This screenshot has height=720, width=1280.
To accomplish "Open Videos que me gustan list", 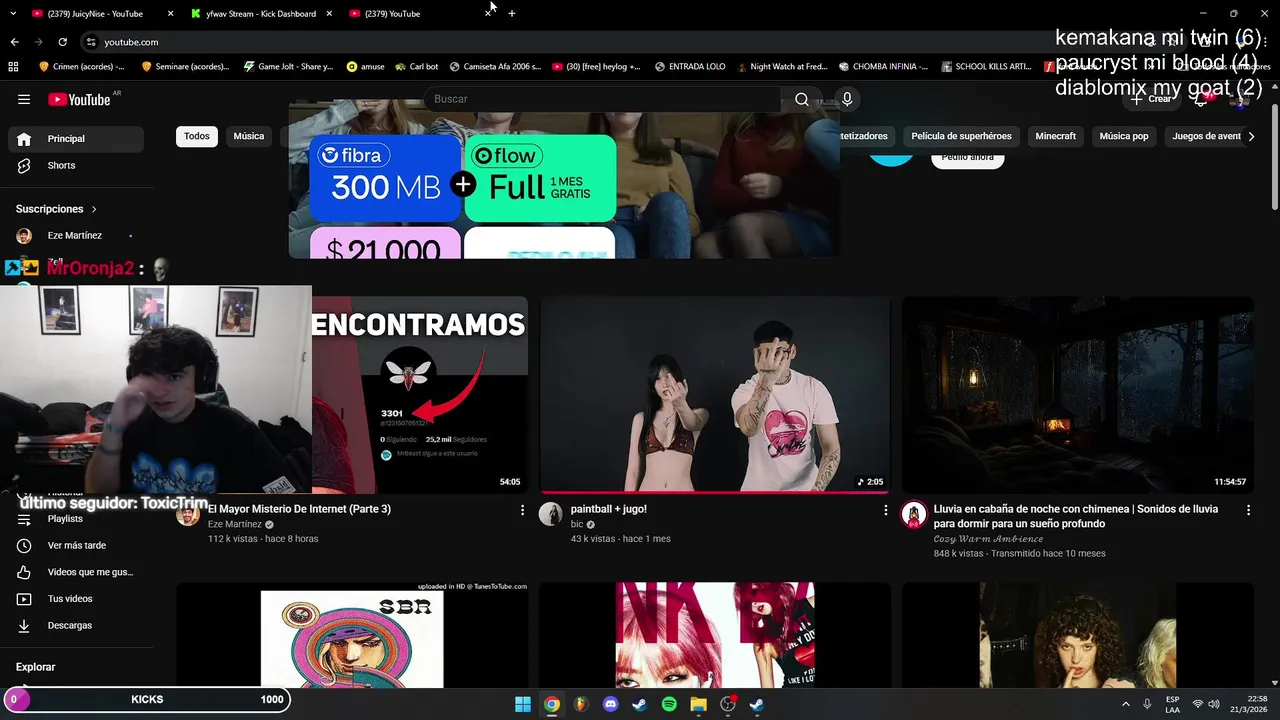I will point(76,572).
